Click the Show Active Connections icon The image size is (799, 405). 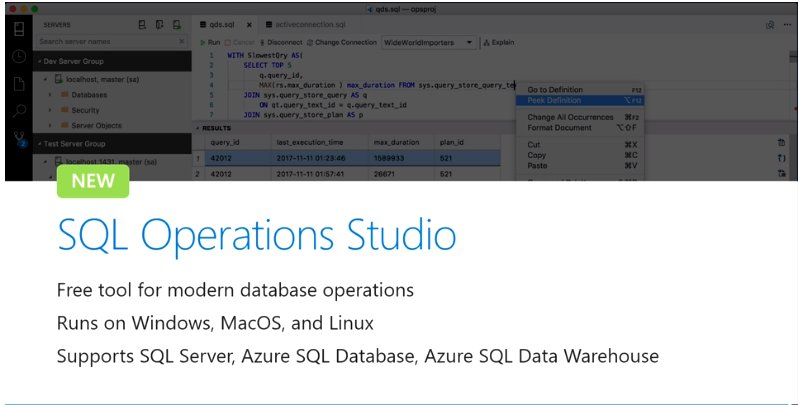tap(176, 25)
